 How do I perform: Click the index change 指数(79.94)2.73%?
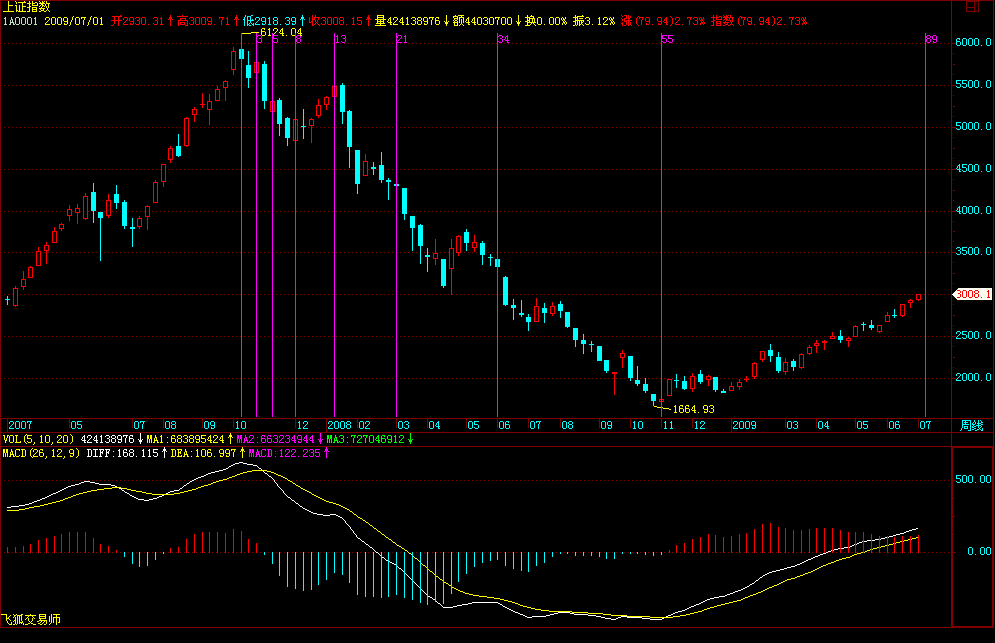[x=758, y=21]
